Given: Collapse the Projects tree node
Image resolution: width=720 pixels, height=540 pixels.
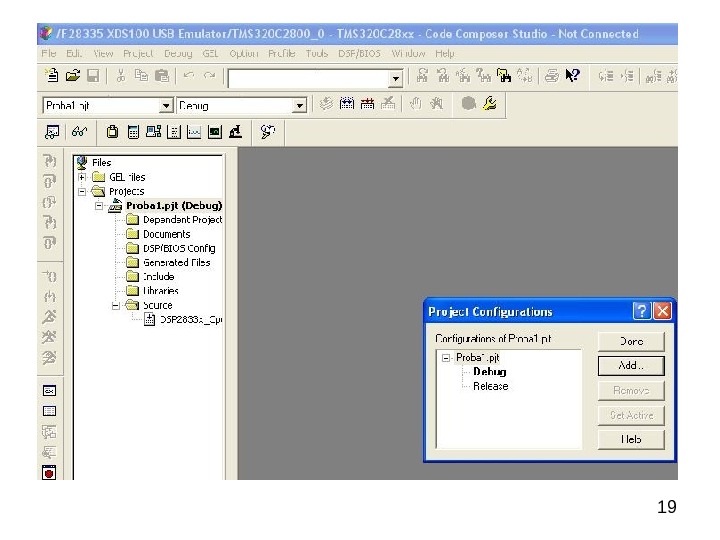Looking at the screenshot, I should [x=82, y=191].
